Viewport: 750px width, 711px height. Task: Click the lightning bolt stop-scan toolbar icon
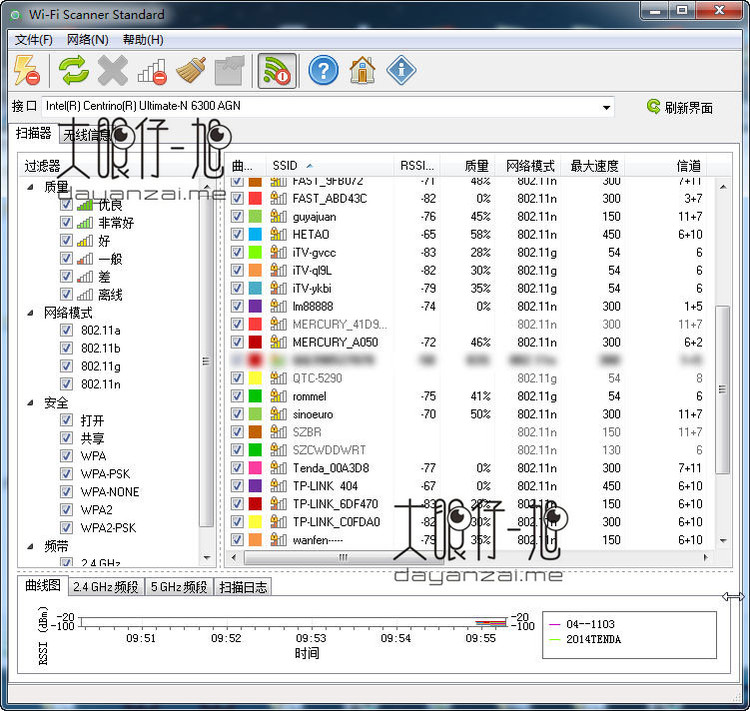27,71
